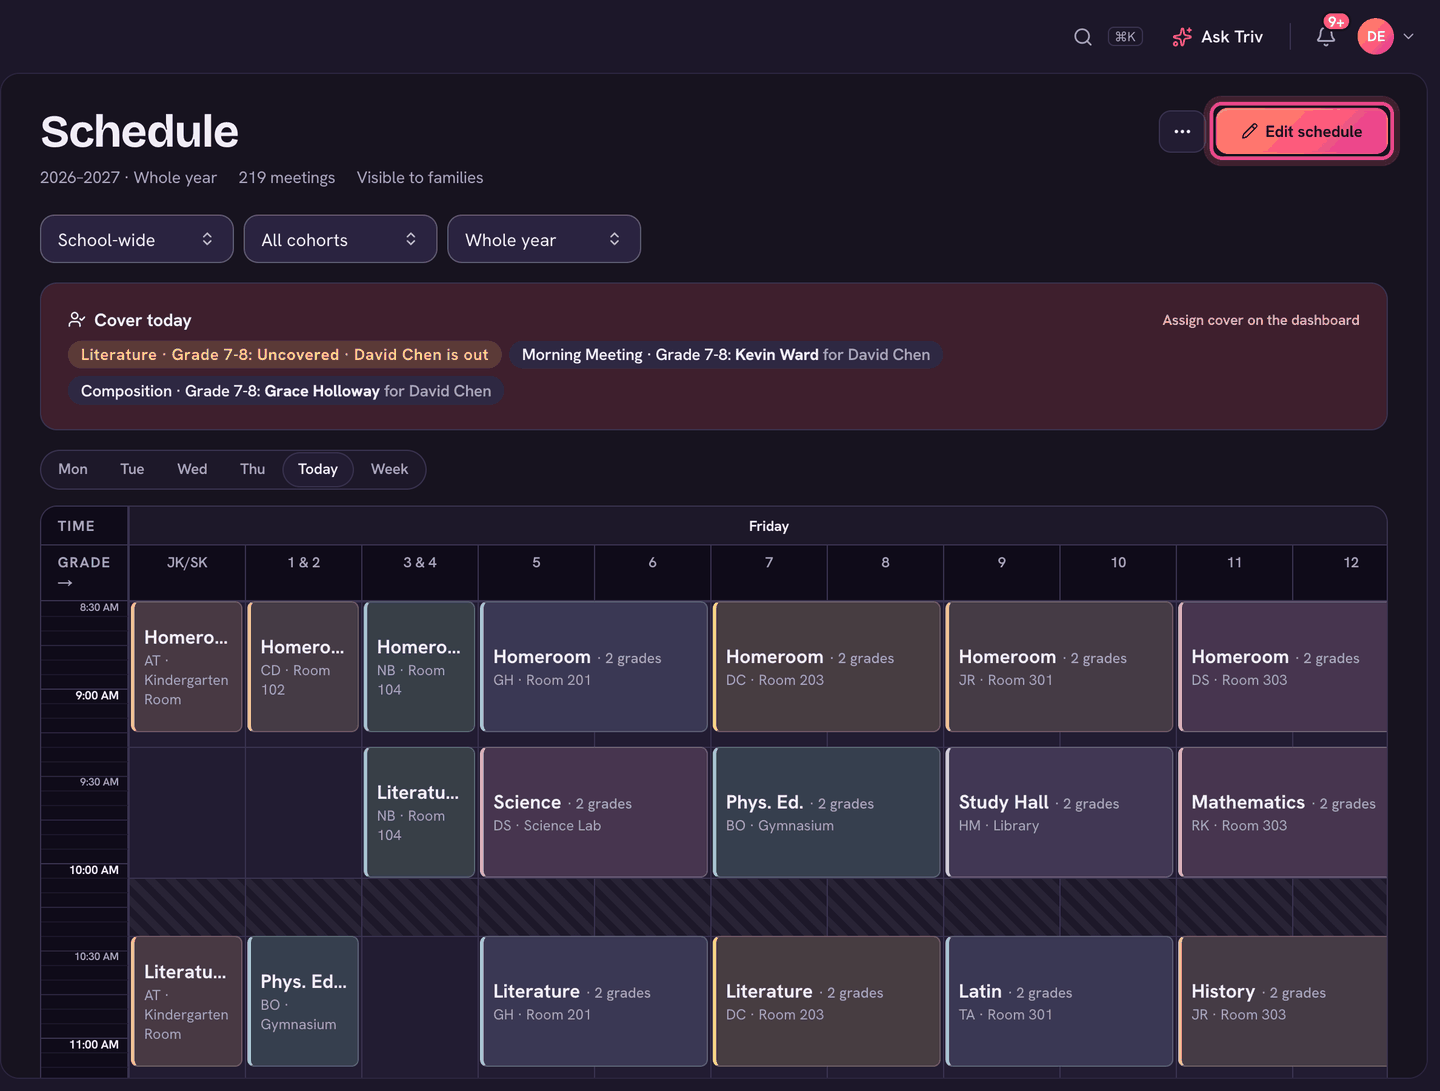This screenshot has width=1440, height=1091.
Task: Open Homeroom CD Room 102 card
Action: [303, 667]
